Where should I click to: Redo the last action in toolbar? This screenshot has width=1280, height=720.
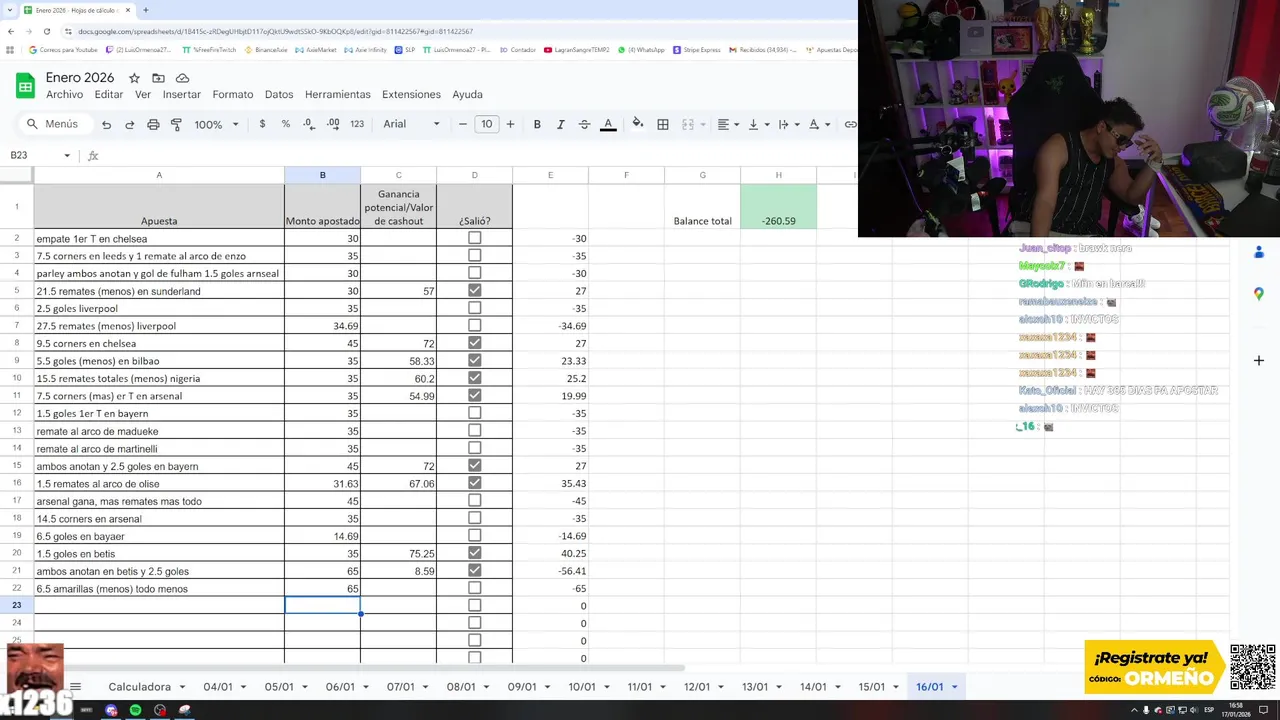coord(129,124)
